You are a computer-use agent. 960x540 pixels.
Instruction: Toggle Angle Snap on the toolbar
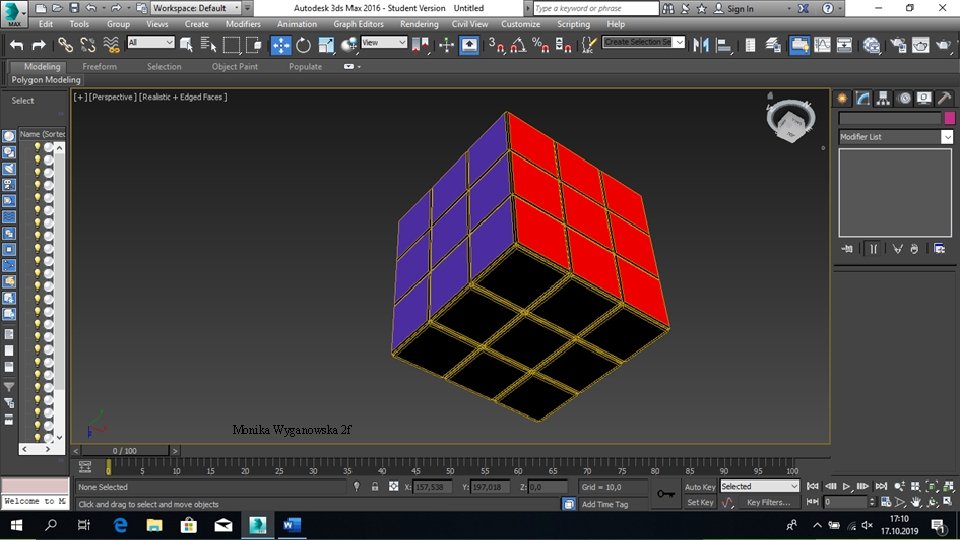[519, 45]
